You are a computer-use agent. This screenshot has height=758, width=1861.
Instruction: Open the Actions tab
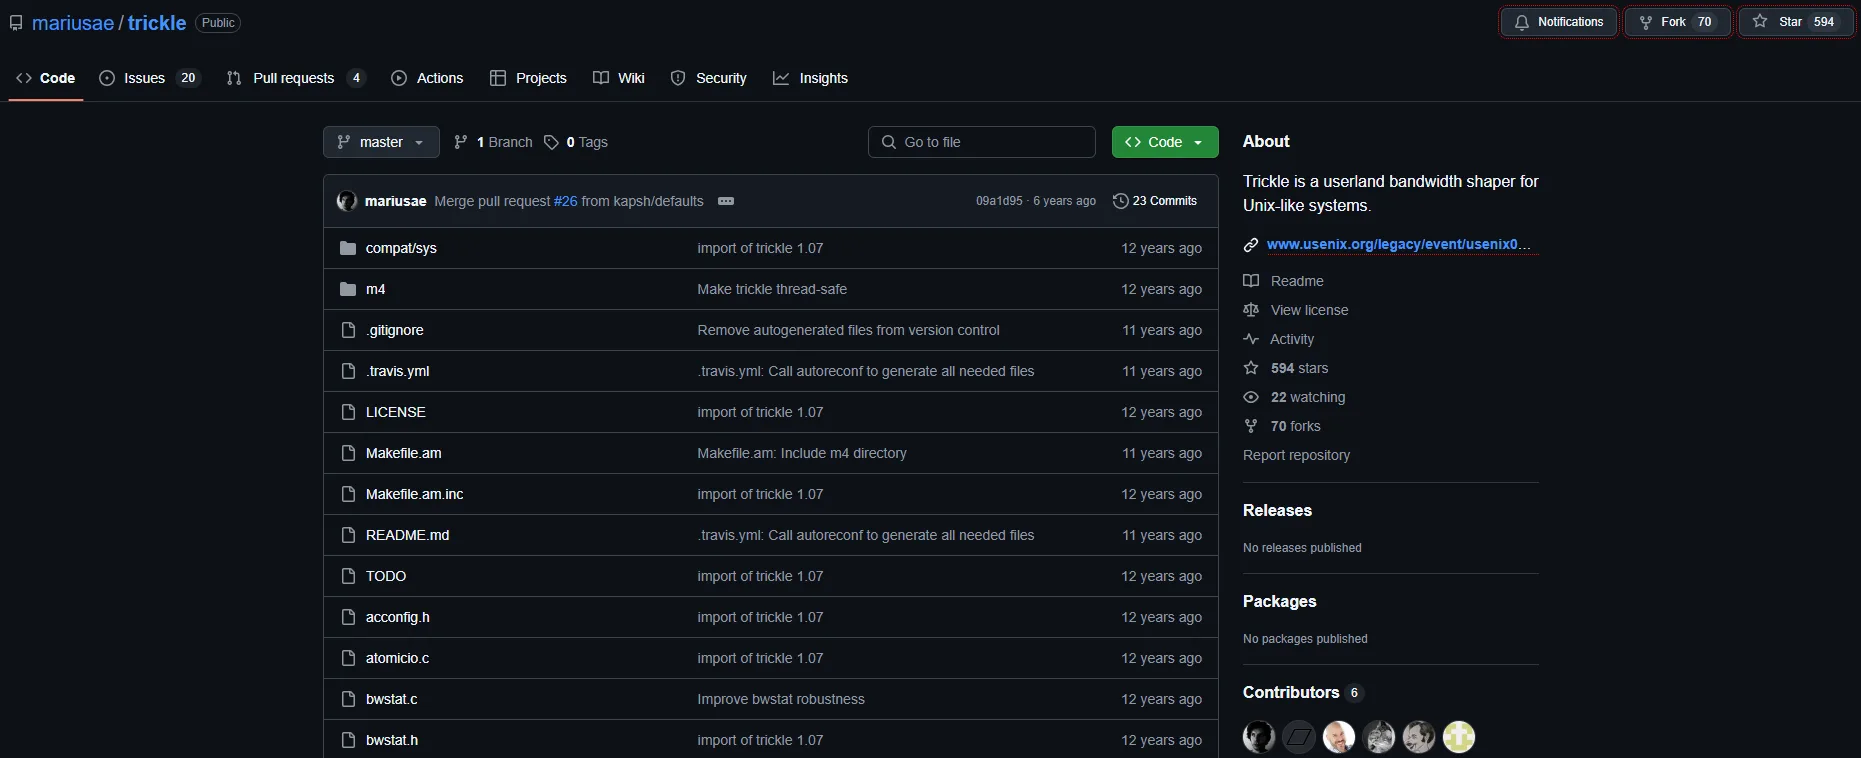tap(427, 78)
